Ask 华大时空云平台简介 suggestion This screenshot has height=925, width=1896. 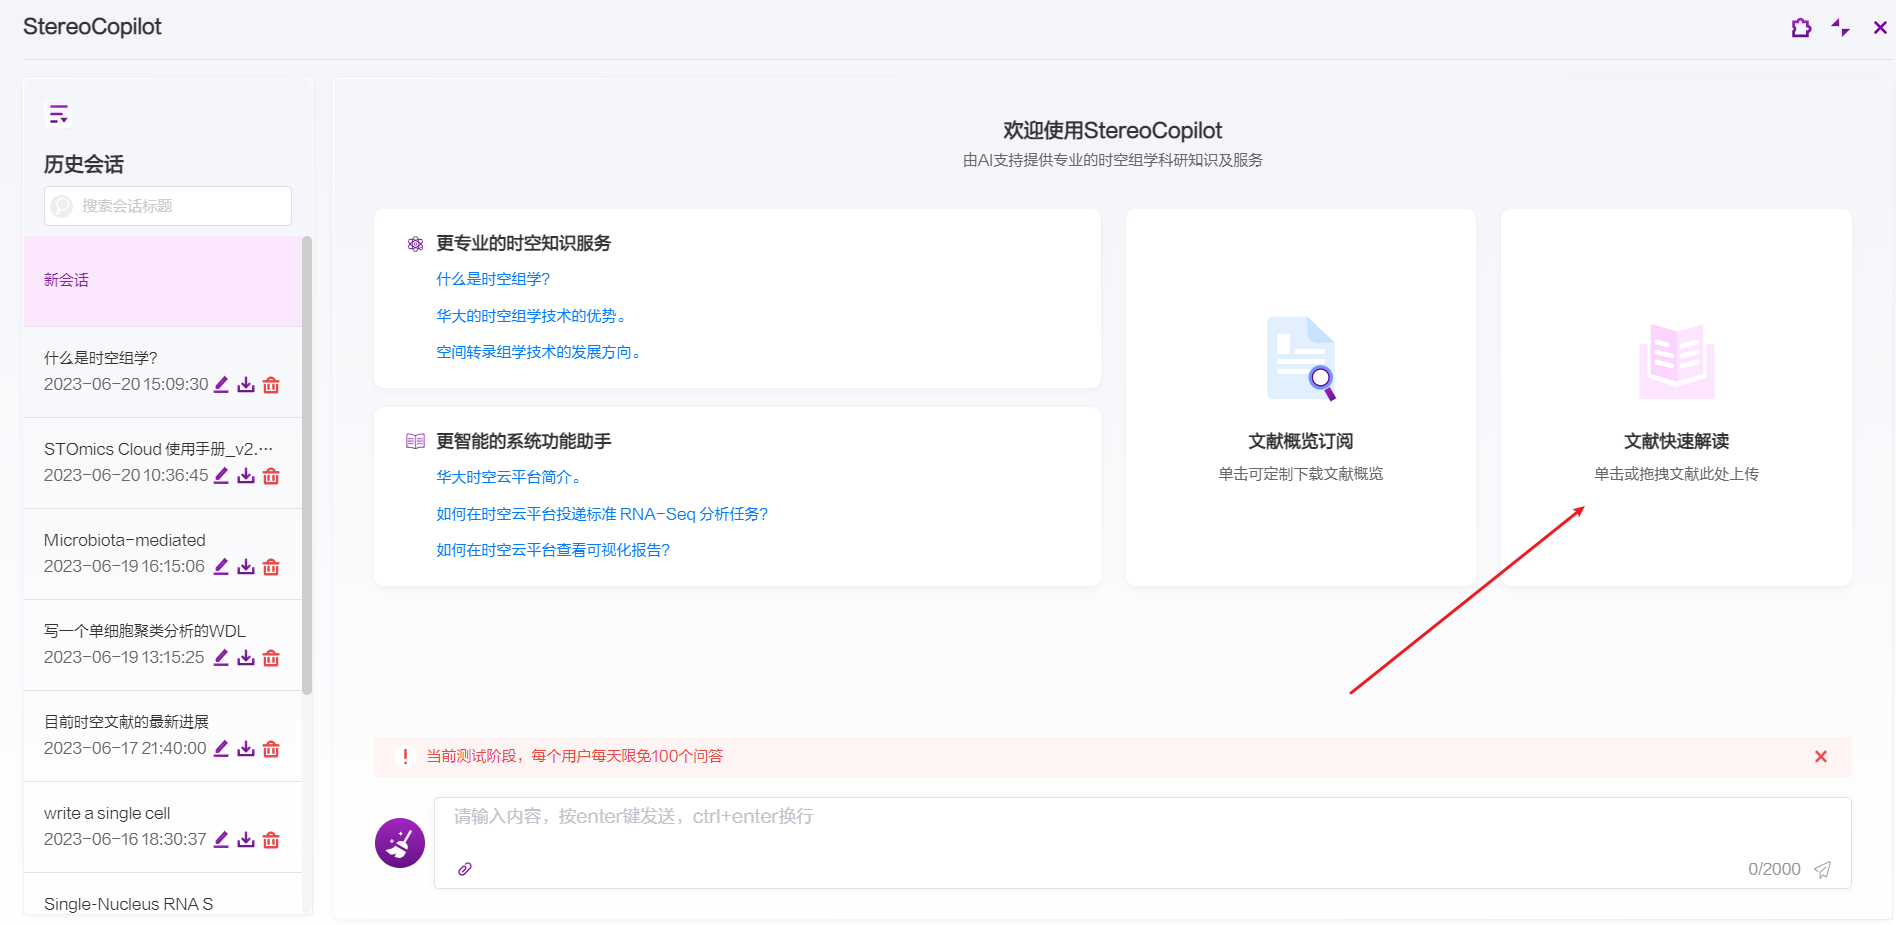coord(510,477)
